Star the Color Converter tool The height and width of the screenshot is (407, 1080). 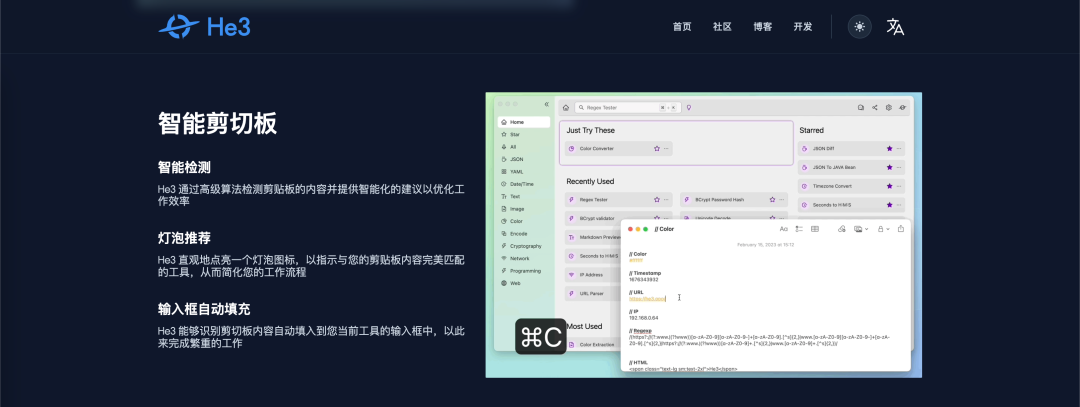click(656, 148)
